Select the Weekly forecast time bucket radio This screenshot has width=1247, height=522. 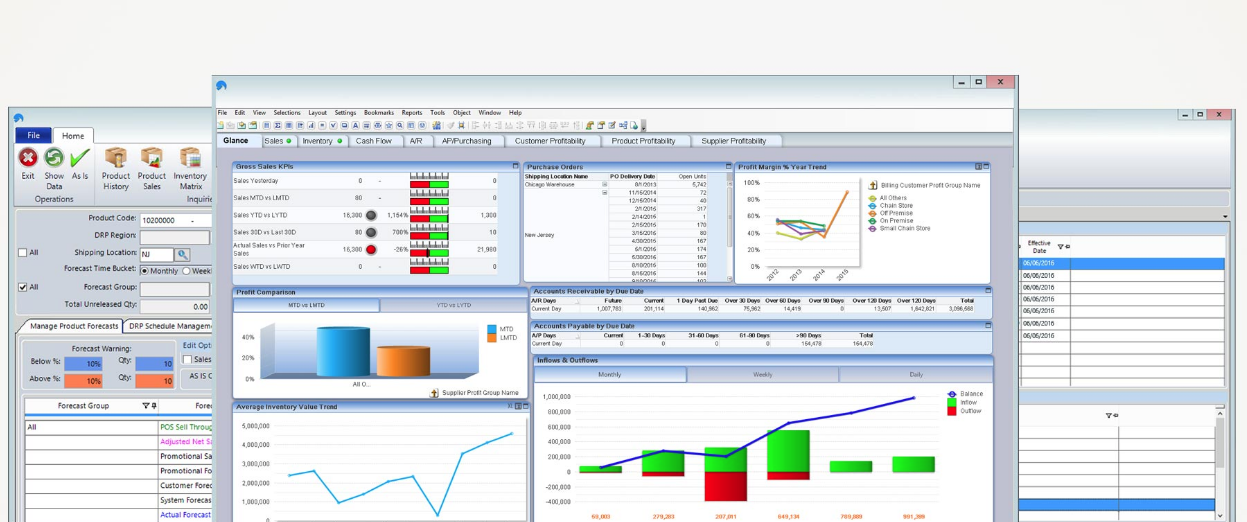tap(187, 271)
